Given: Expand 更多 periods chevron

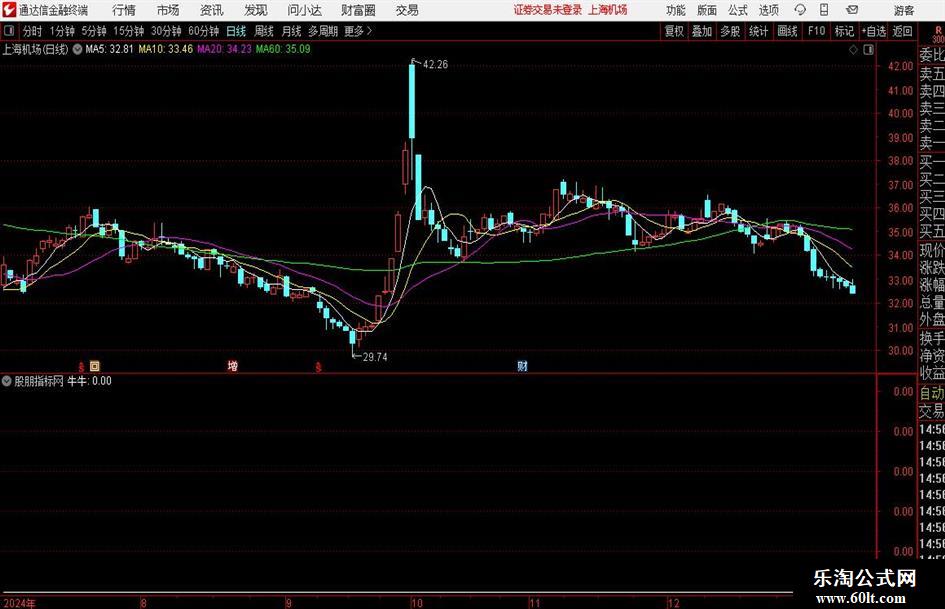Looking at the screenshot, I should pos(369,31).
